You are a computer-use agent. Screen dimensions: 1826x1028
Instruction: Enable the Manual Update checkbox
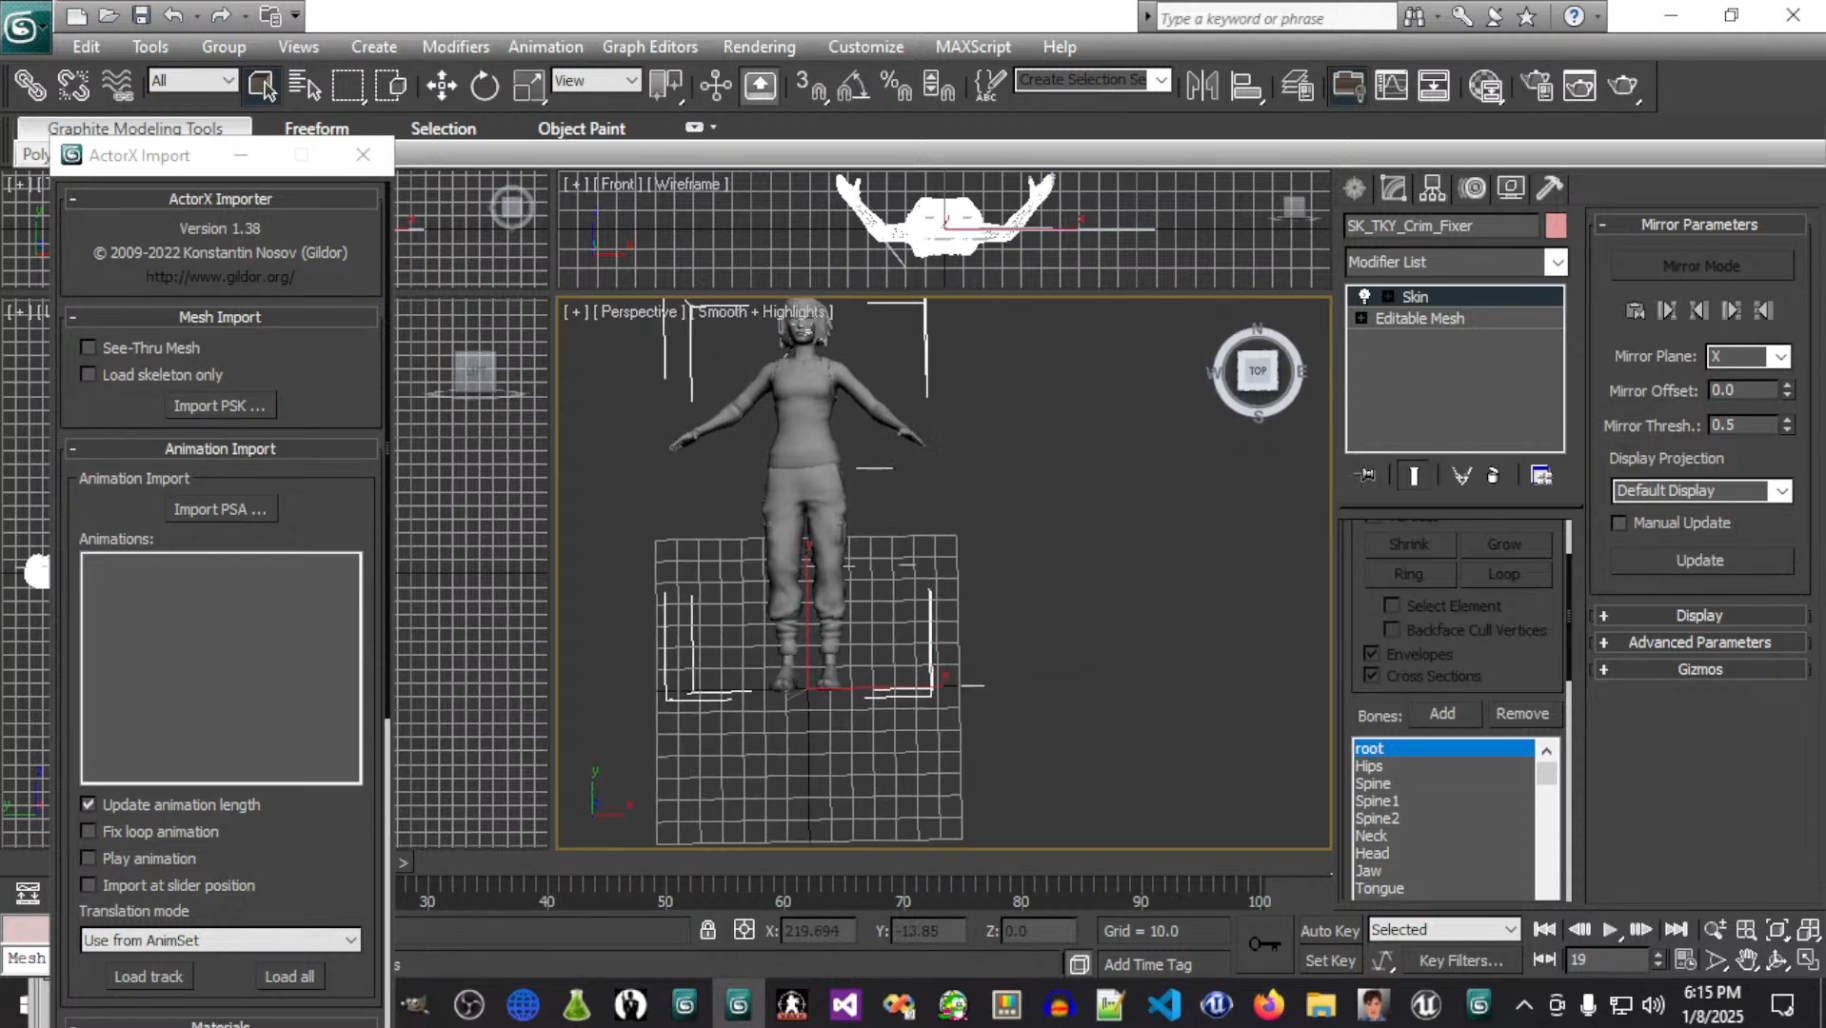coord(1619,523)
